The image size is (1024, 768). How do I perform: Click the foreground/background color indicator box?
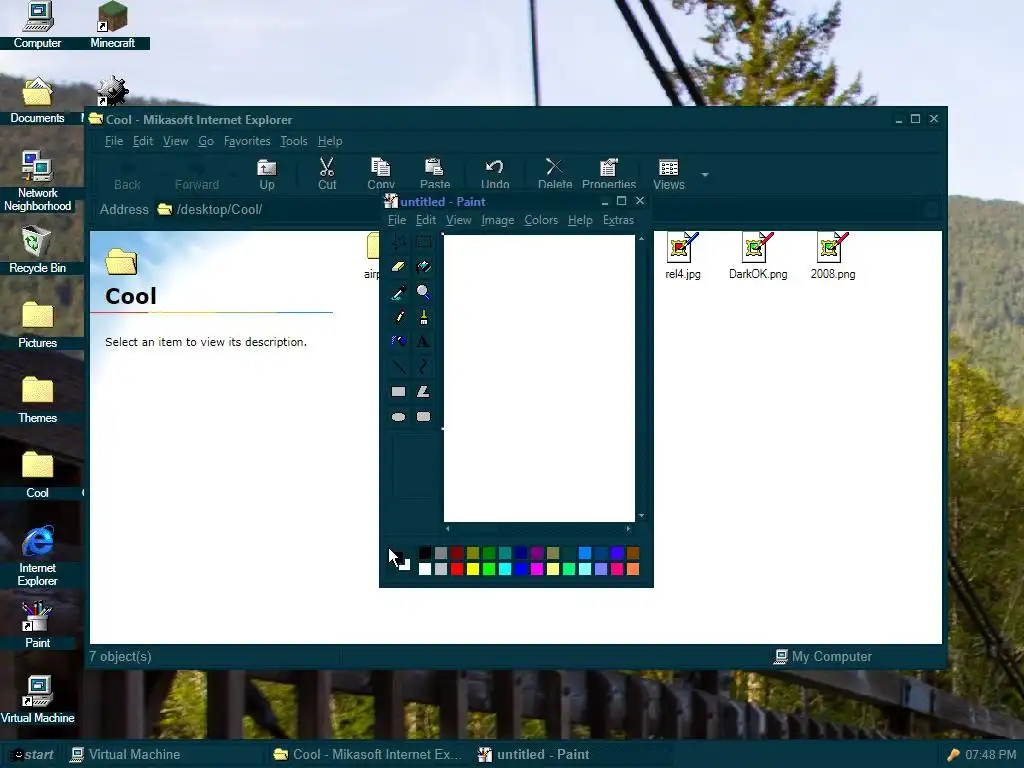click(400, 561)
